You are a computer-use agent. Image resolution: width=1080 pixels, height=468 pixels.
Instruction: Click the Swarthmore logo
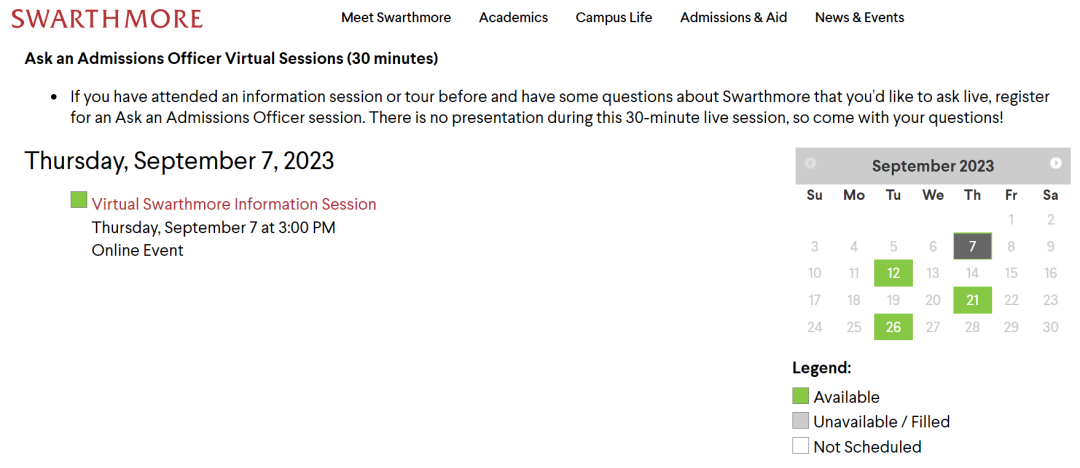107,19
